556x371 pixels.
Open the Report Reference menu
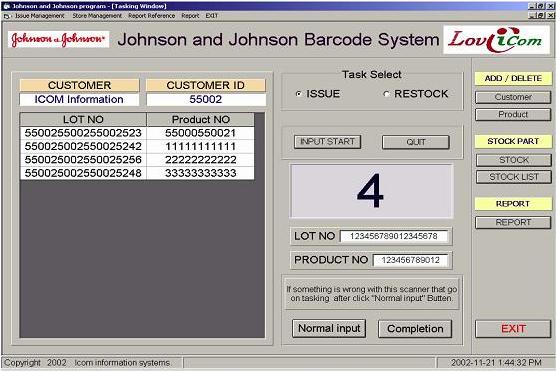(151, 16)
